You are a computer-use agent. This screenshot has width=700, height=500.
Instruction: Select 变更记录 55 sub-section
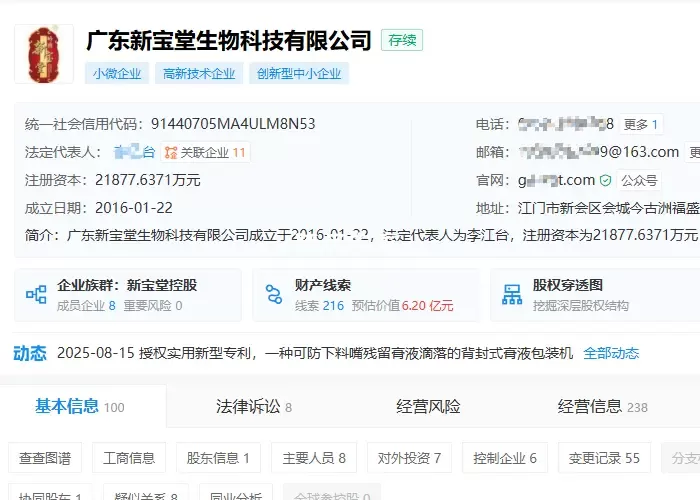[x=604, y=458]
